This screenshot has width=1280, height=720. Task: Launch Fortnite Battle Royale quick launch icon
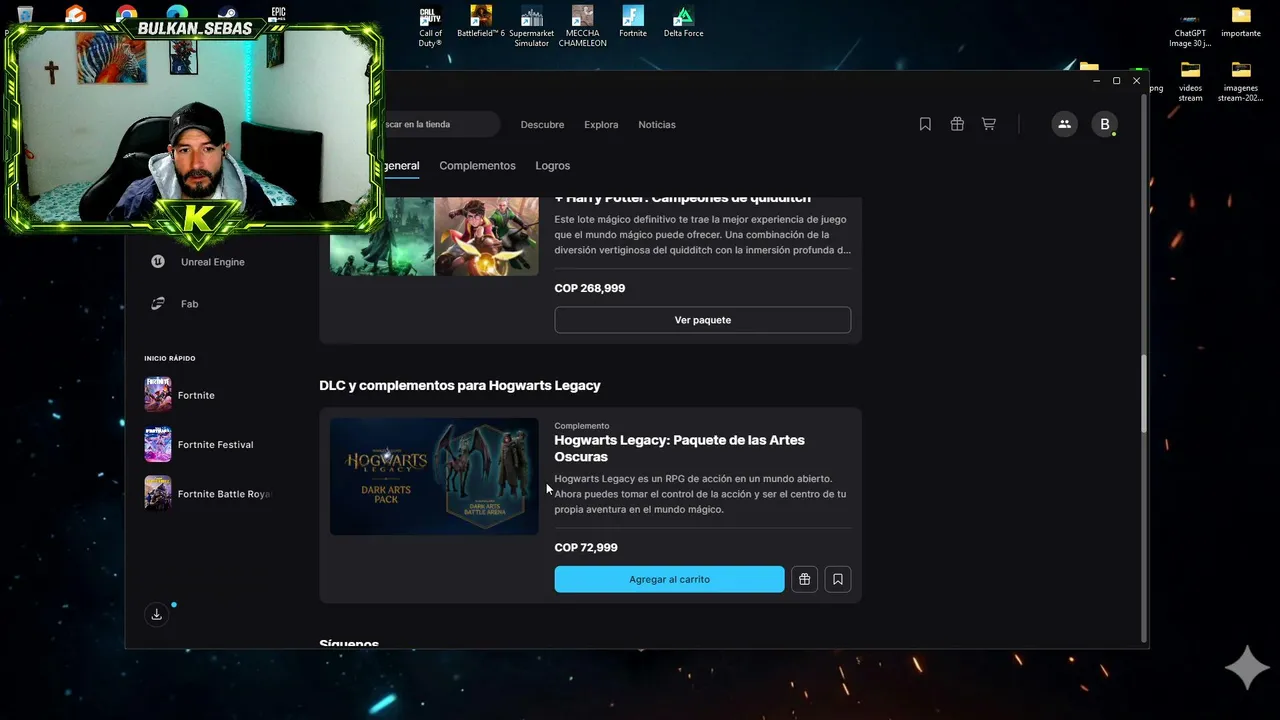click(x=158, y=493)
